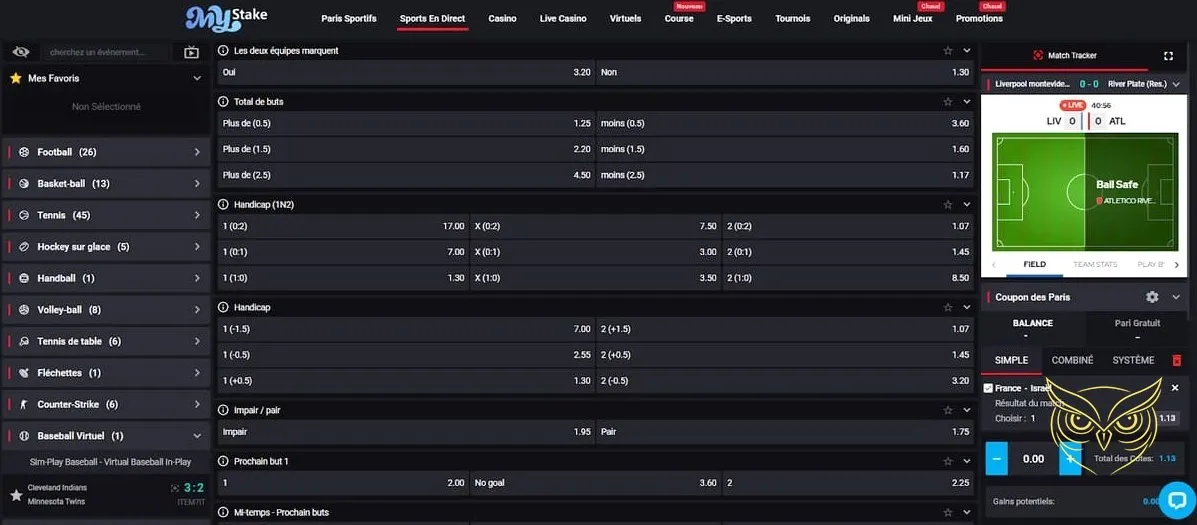Open the E-Sports menu item
Image resolution: width=1197 pixels, height=525 pixels.
(734, 18)
